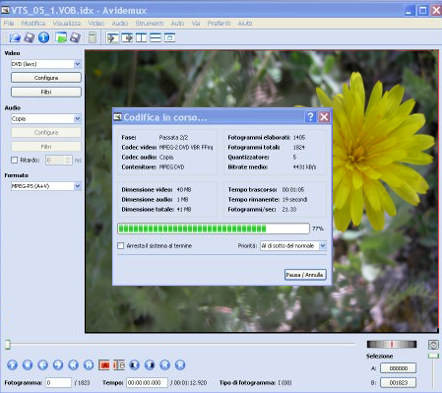Click the Passata 2/2 phase value
442x393 pixels.
click(173, 137)
